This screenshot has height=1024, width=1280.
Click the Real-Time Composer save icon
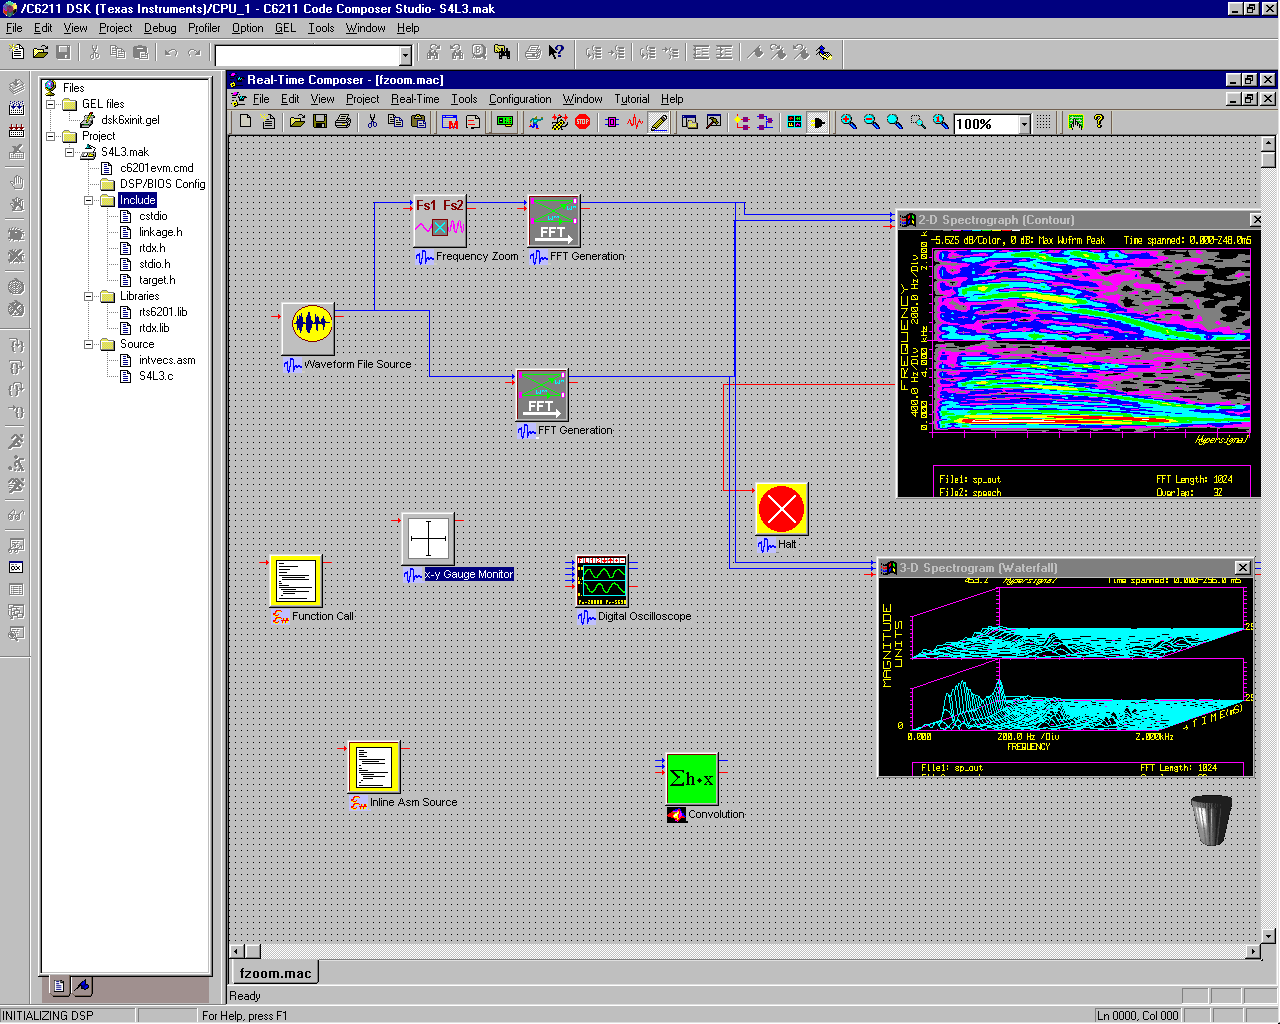[320, 122]
